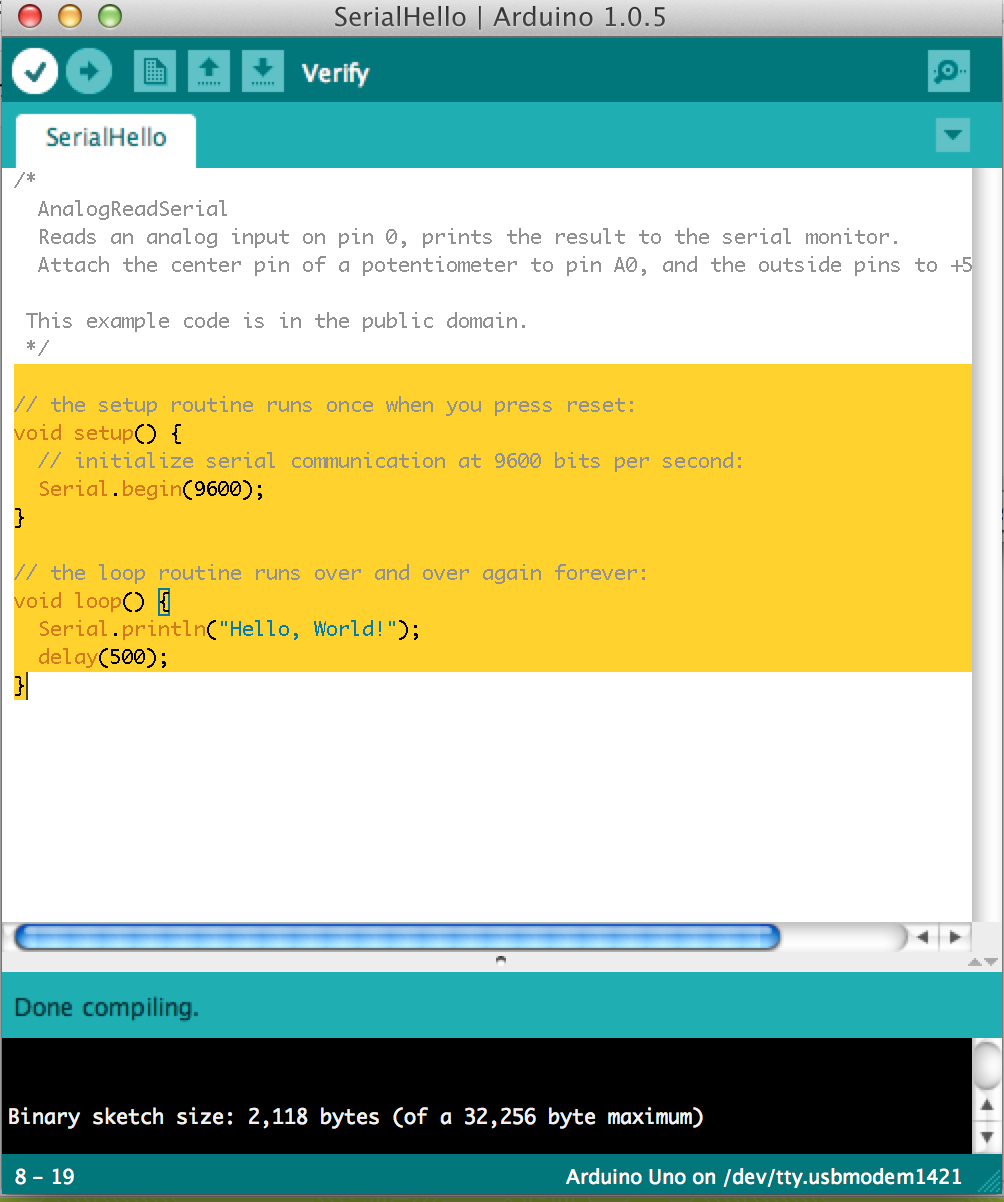Open the Serial Monitor magnifier icon

point(948,71)
